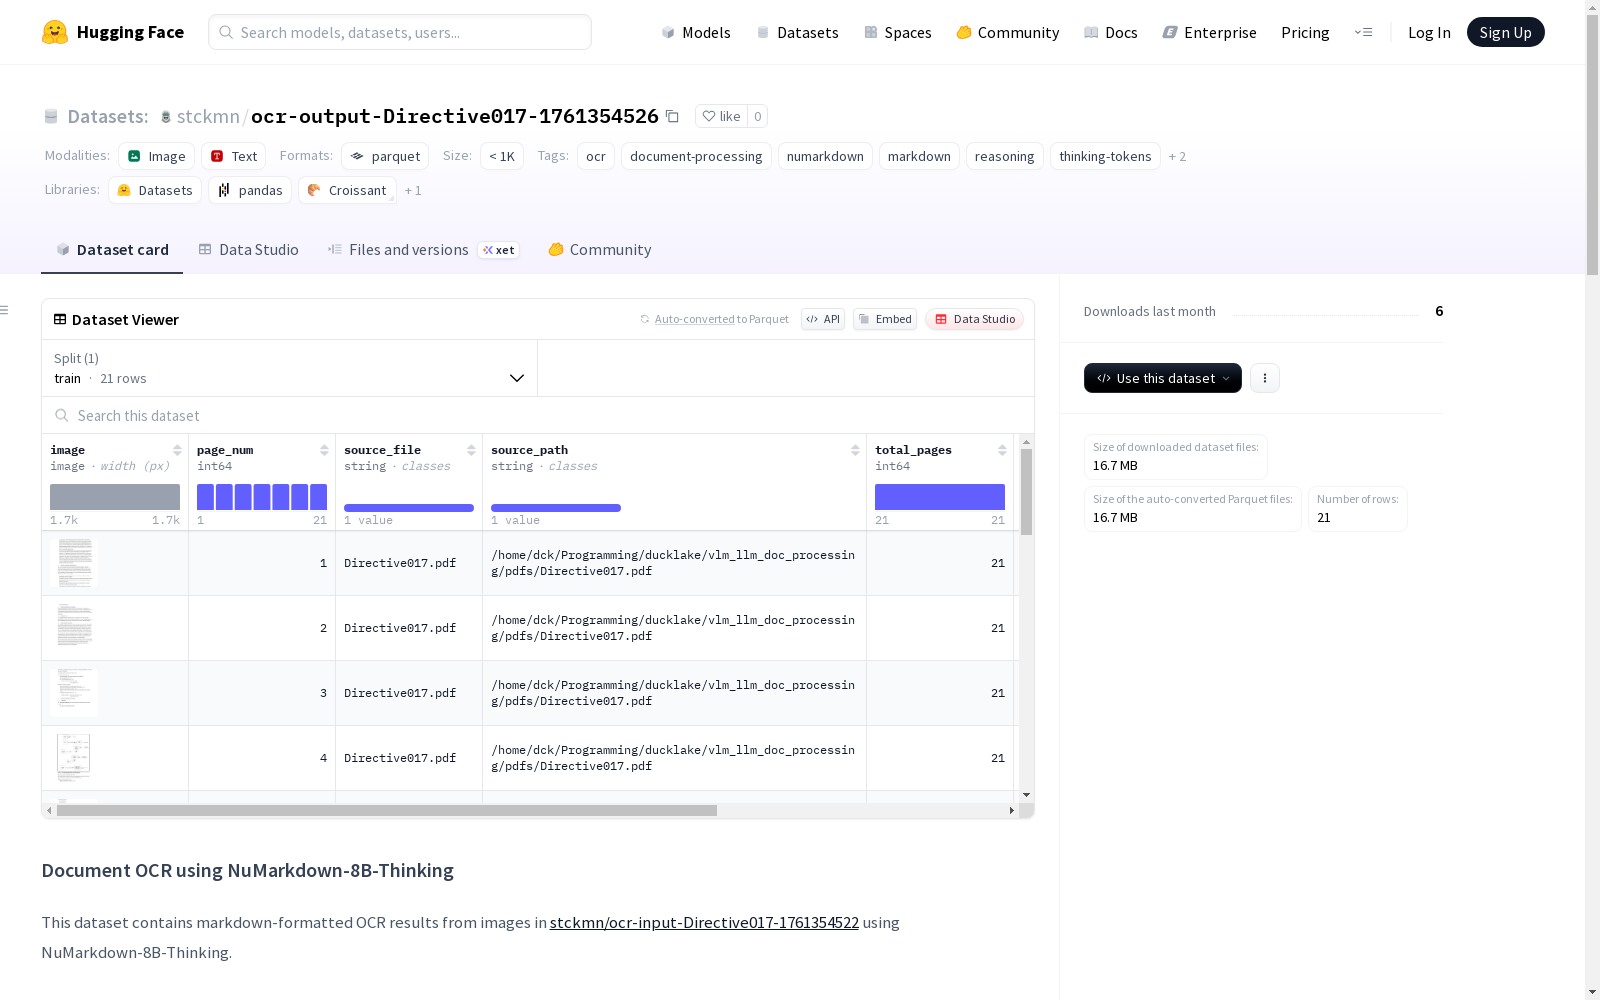This screenshot has width=1600, height=1000.
Task: Sort the source_path column
Action: (855, 450)
